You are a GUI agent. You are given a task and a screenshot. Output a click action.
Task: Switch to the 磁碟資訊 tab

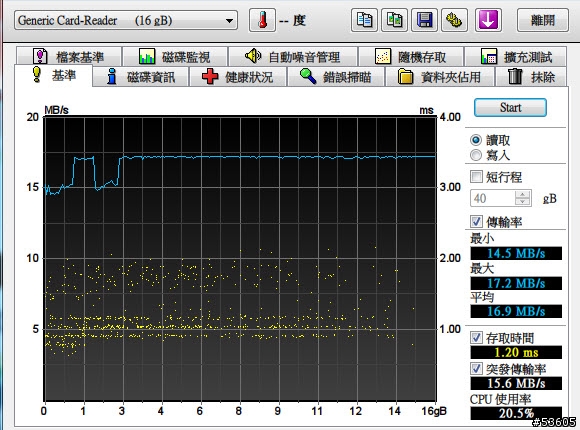141,77
